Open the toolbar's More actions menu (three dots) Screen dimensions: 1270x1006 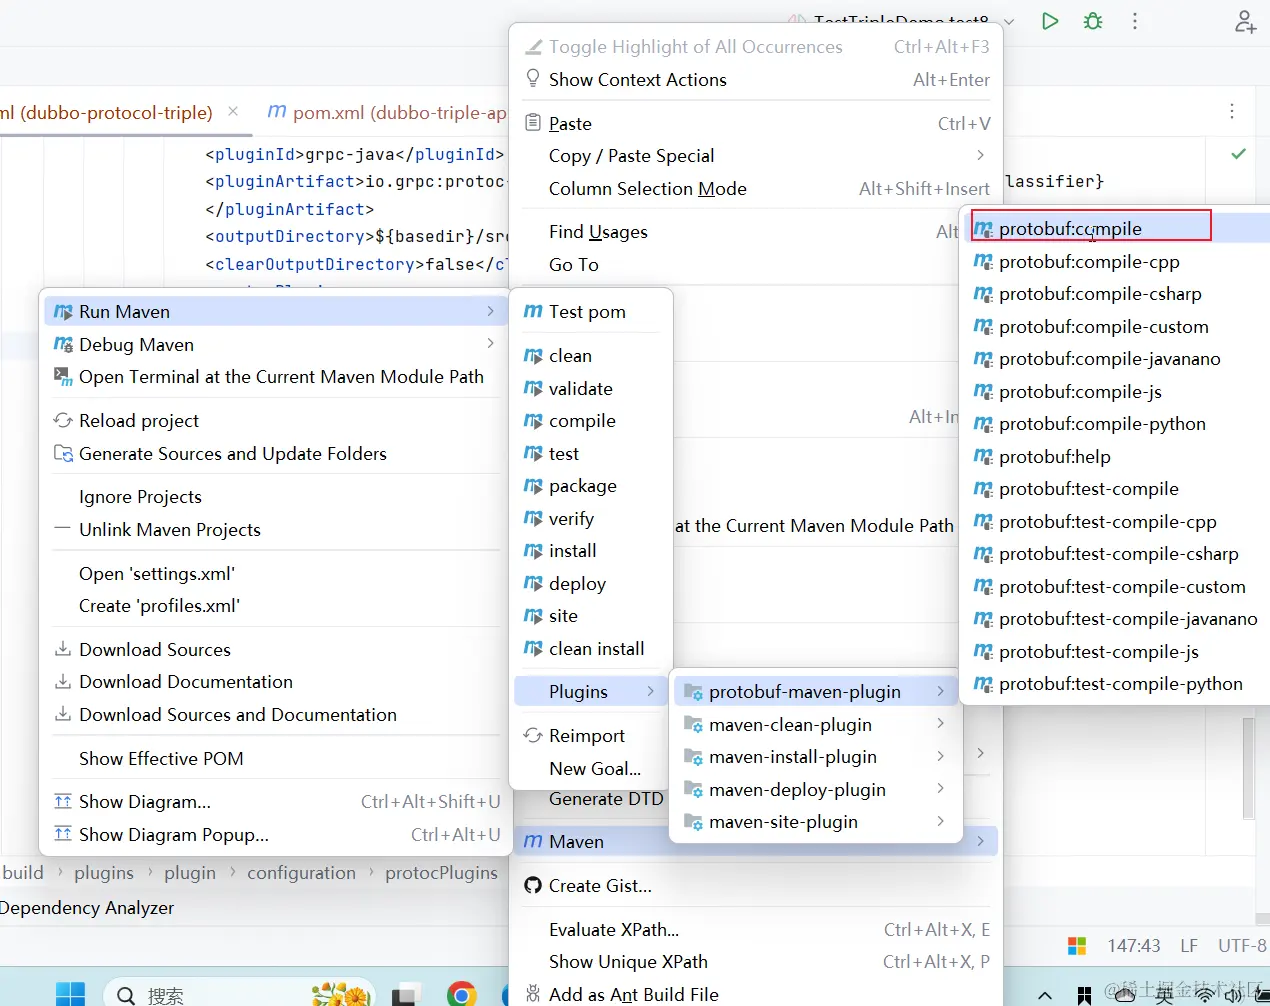coord(1135,21)
